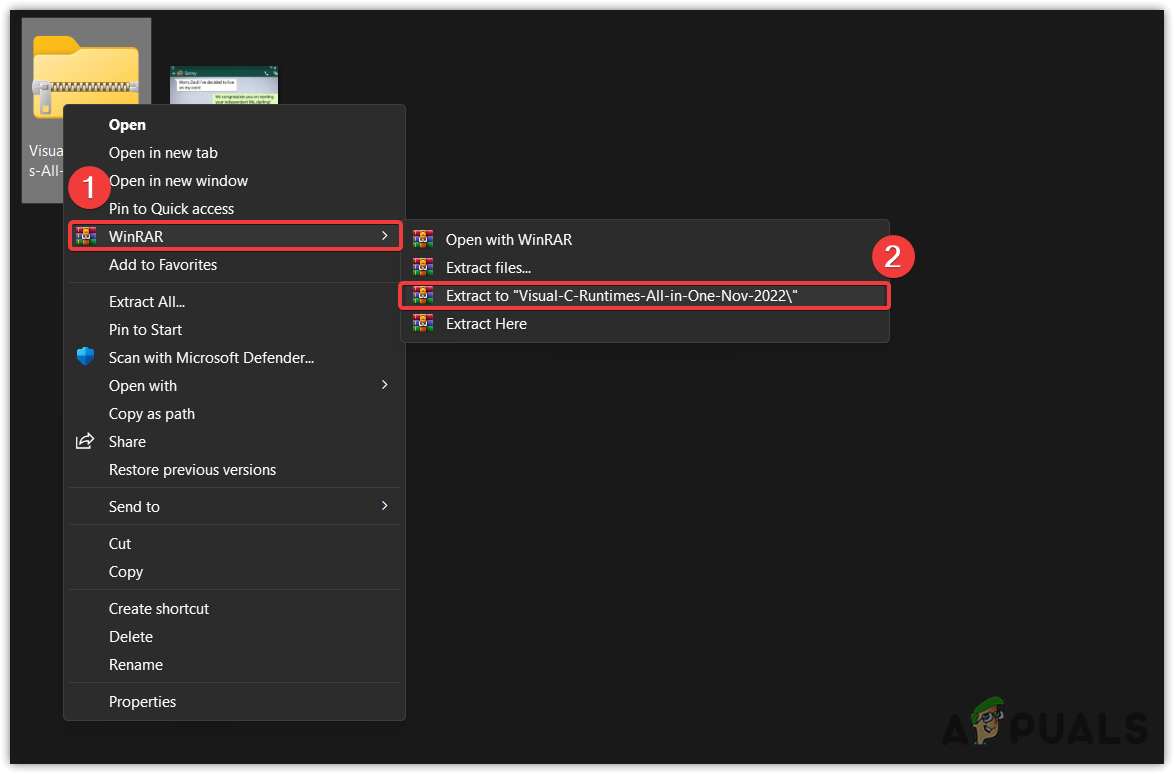The image size is (1174, 774).
Task: Click the WinRAR icon beside 'Open with WinRAR'
Action: coord(424,239)
